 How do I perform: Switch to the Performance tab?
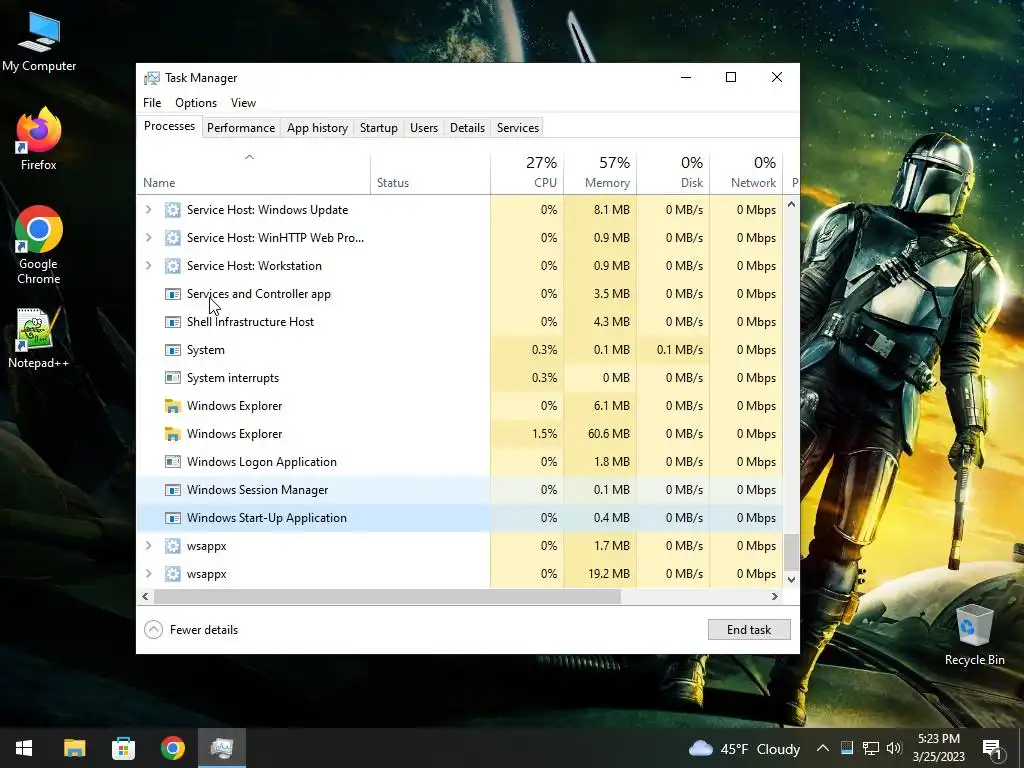[x=241, y=128]
